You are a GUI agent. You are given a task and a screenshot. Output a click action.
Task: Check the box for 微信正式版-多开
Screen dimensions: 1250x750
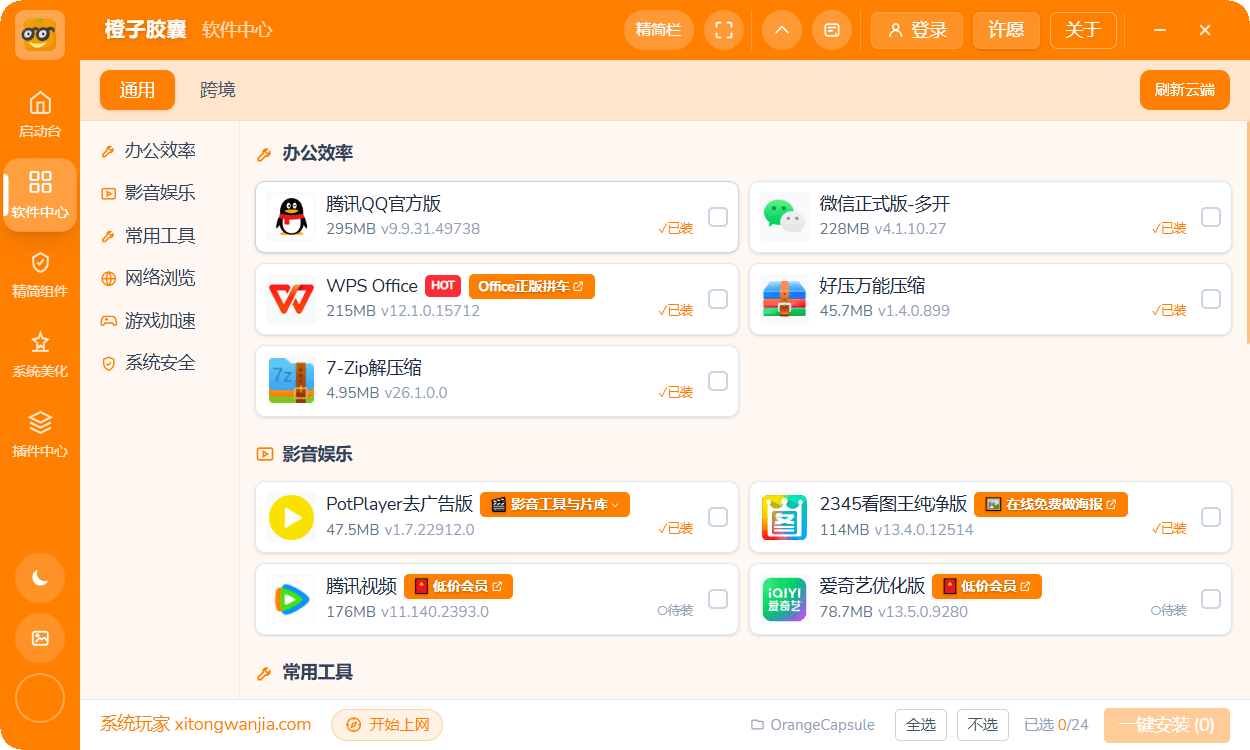pos(1211,216)
